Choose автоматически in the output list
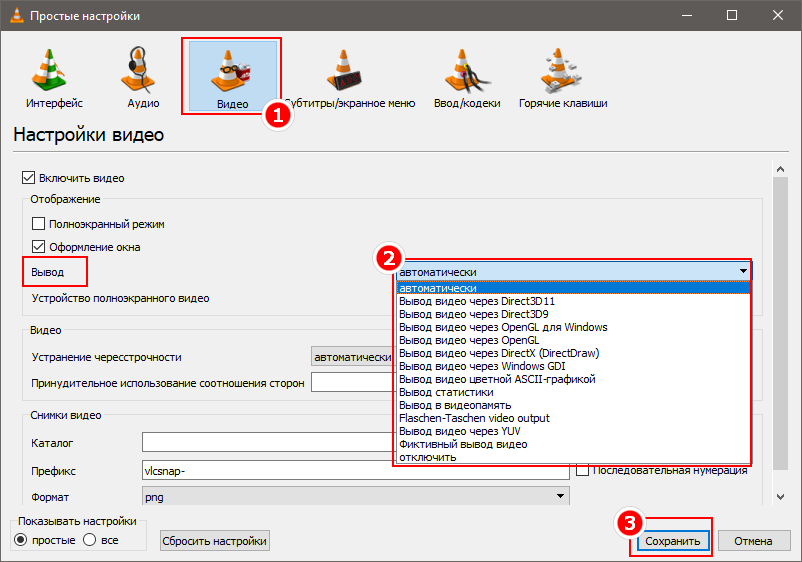Screen dimensions: 802x562 pos(573,288)
